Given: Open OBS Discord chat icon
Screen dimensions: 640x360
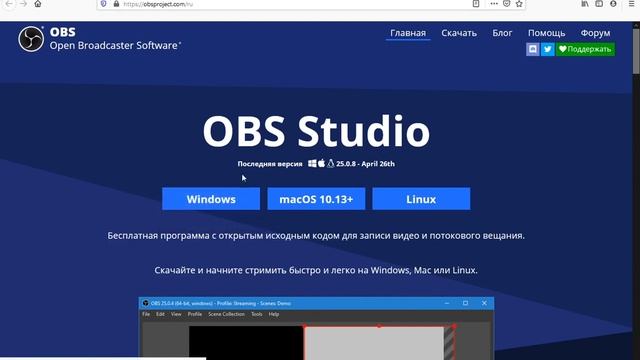Looking at the screenshot, I should [533, 49].
